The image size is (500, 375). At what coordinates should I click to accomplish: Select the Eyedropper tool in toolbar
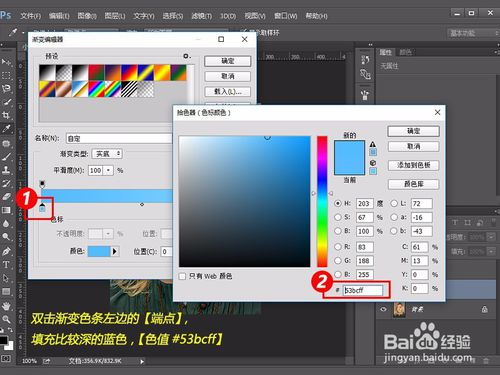6,129
